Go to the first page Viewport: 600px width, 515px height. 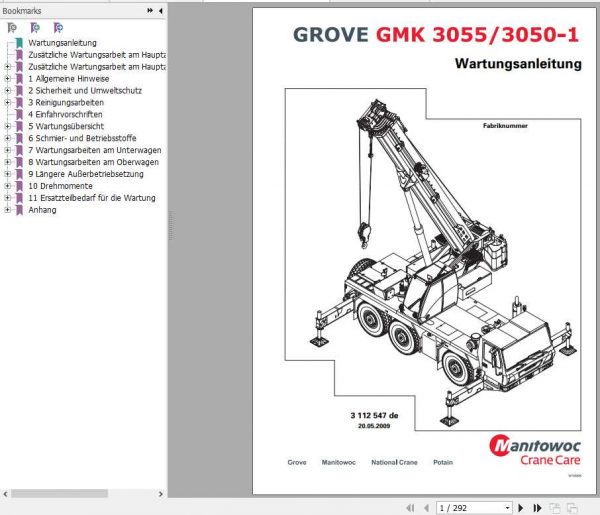pos(410,508)
